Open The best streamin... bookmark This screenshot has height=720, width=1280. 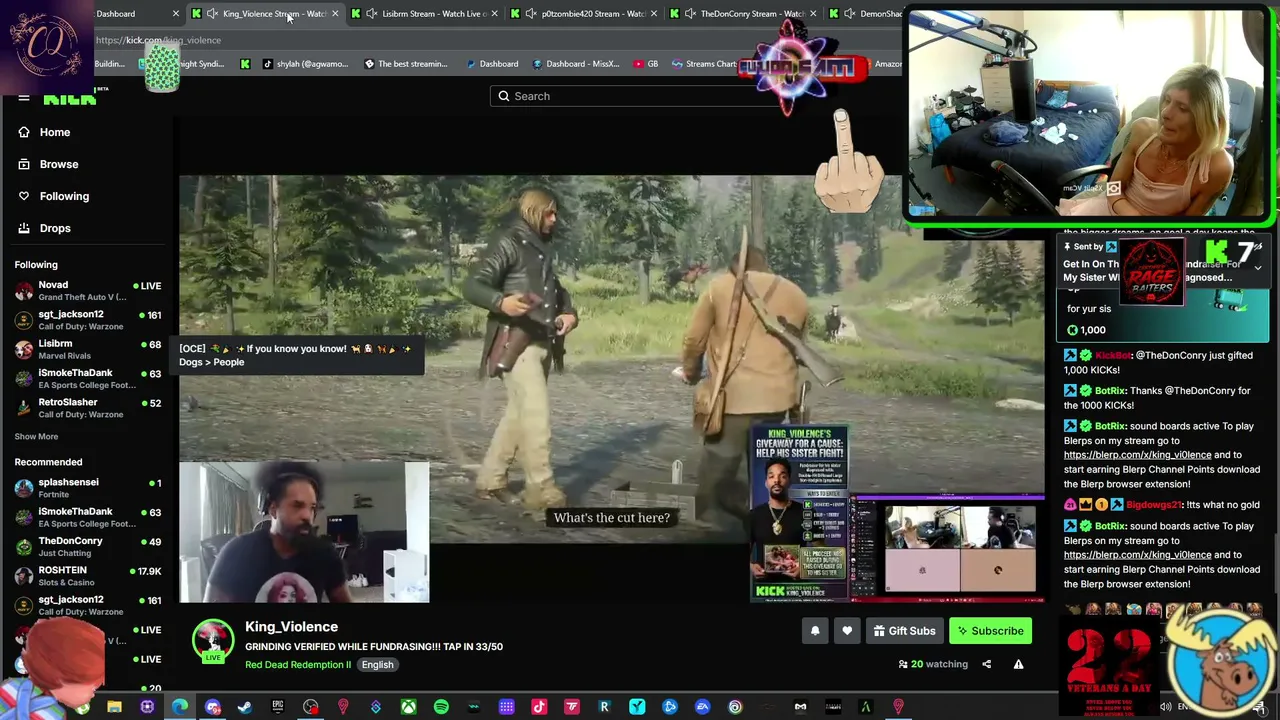point(406,64)
